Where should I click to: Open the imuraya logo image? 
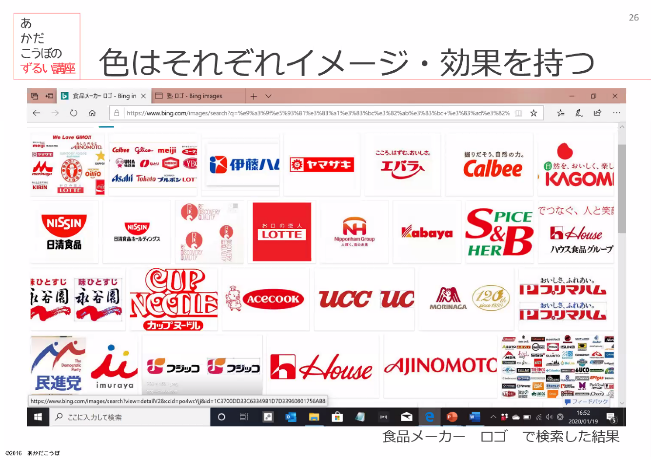click(114, 367)
